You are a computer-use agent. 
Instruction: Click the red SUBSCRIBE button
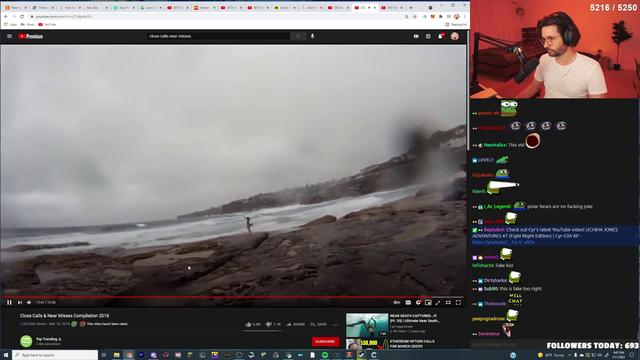[325, 341]
